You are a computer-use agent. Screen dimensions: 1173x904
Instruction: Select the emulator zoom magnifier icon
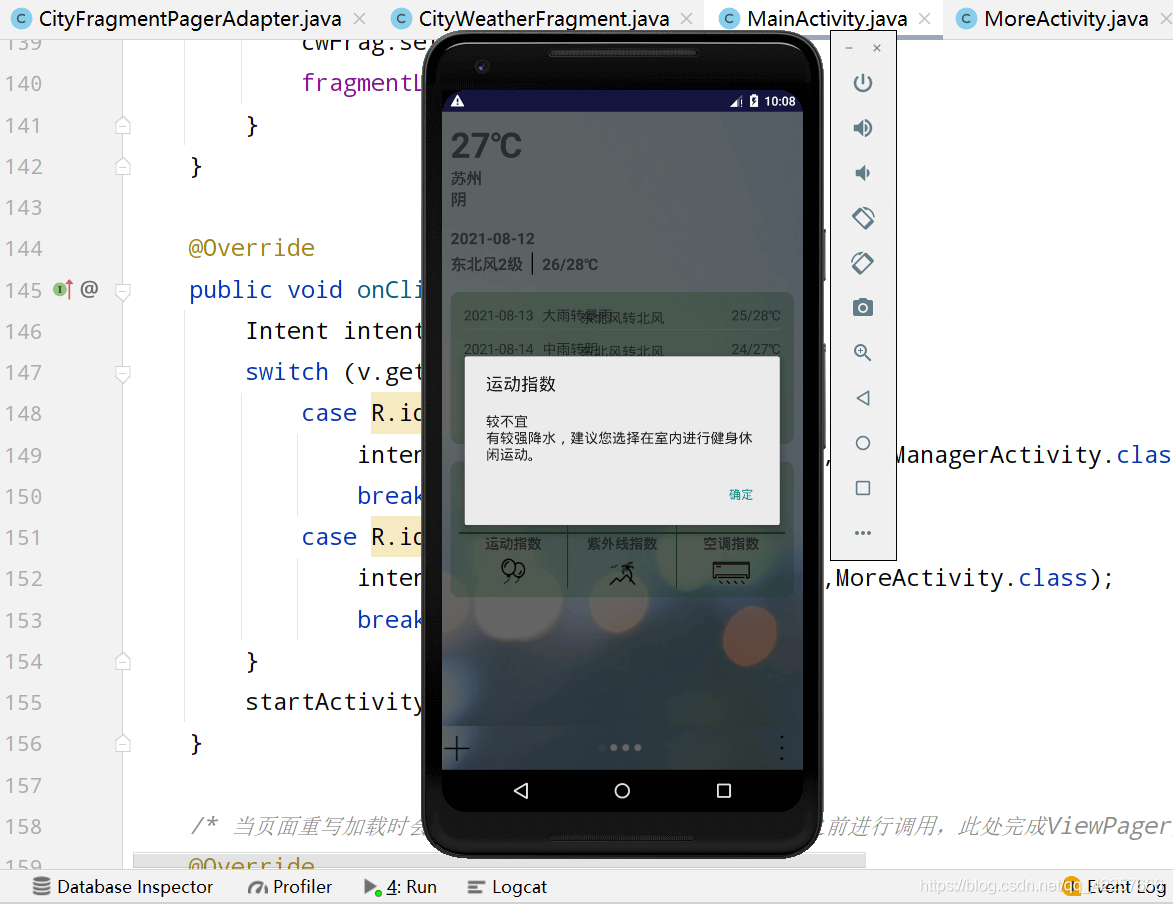863,352
